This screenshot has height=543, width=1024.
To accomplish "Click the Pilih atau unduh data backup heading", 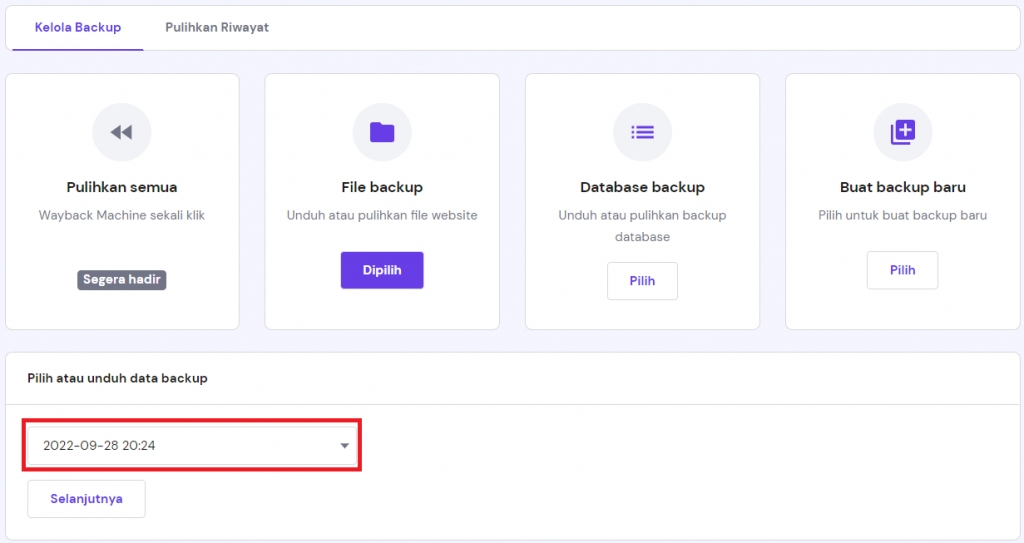I will coord(118,378).
